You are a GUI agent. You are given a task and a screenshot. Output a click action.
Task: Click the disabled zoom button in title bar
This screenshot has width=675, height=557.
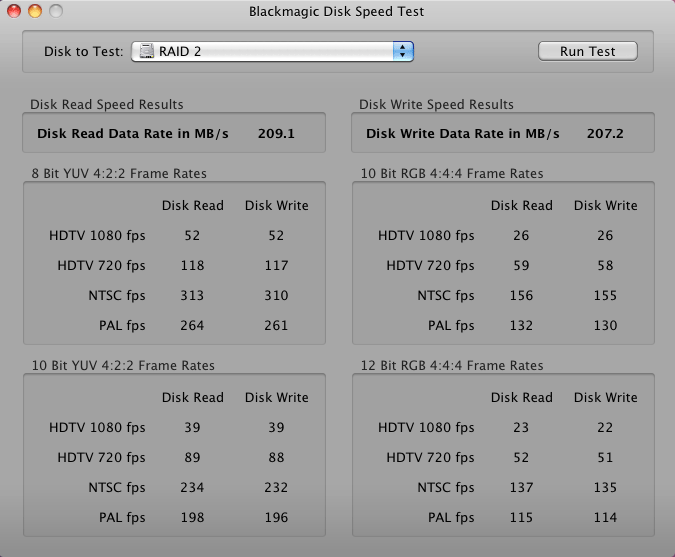tap(56, 11)
